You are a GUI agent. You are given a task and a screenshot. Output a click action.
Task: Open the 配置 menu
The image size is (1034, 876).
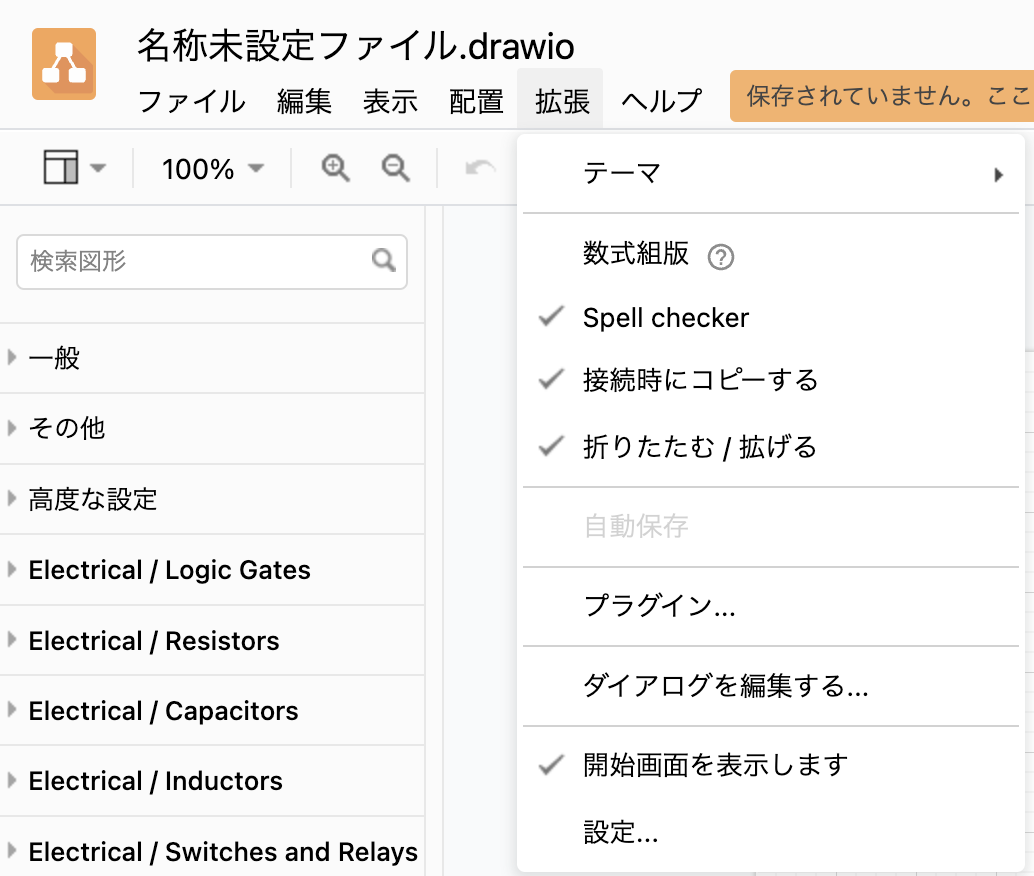476,102
